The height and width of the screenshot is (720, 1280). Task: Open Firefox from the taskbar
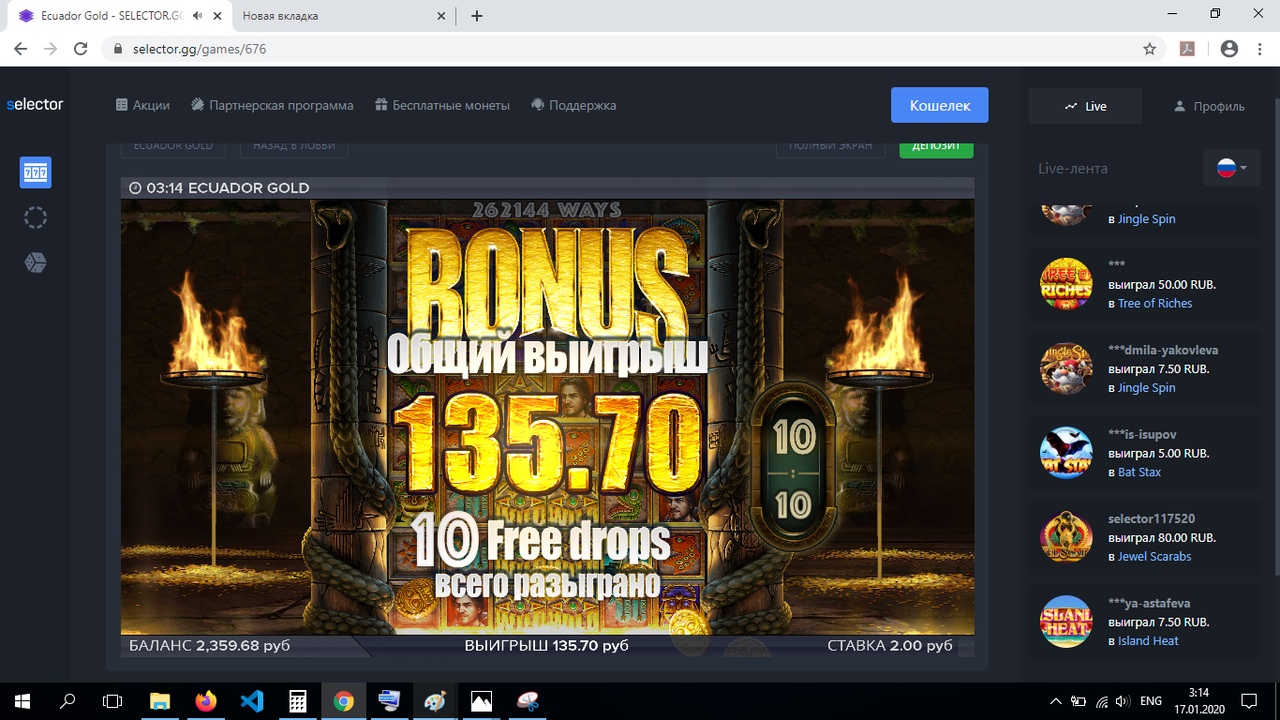tap(206, 701)
